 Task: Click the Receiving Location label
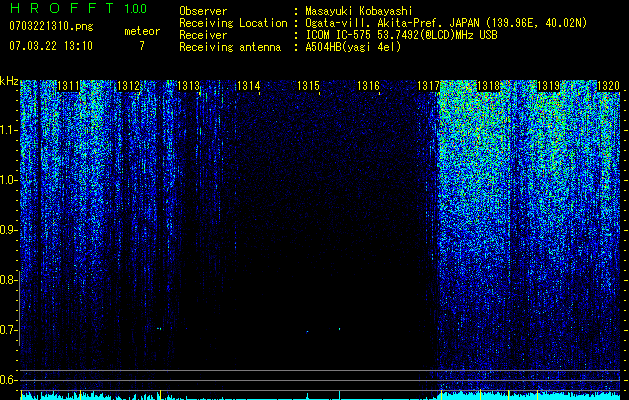coord(233,23)
